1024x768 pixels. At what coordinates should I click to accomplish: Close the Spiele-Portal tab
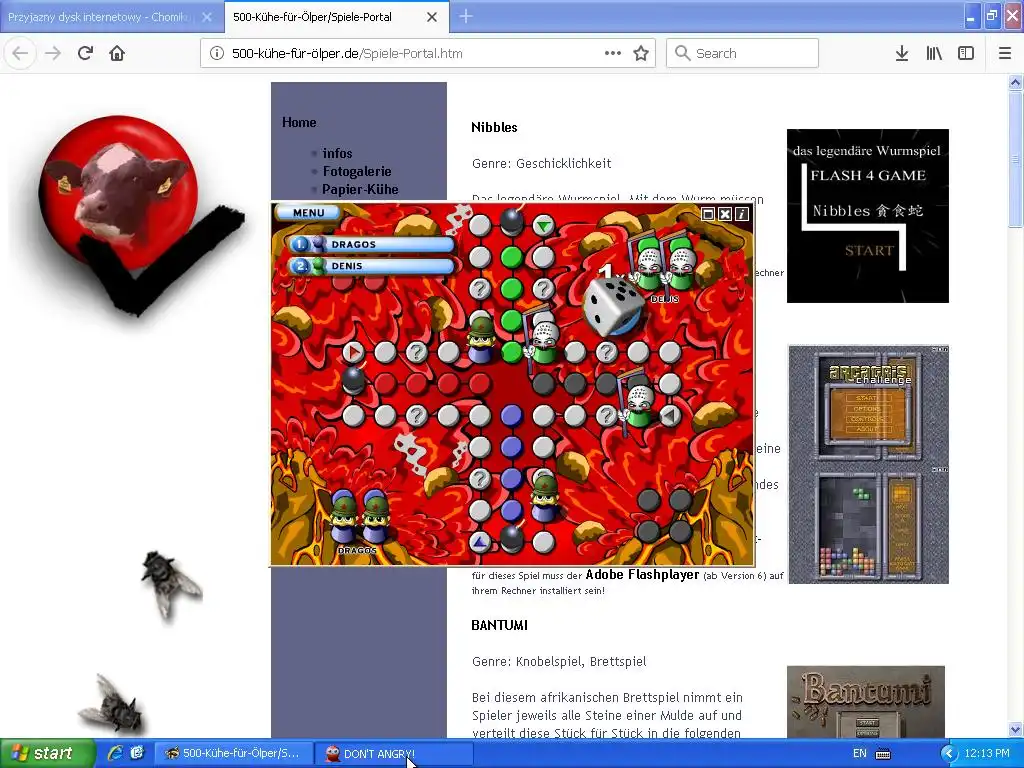tap(432, 18)
